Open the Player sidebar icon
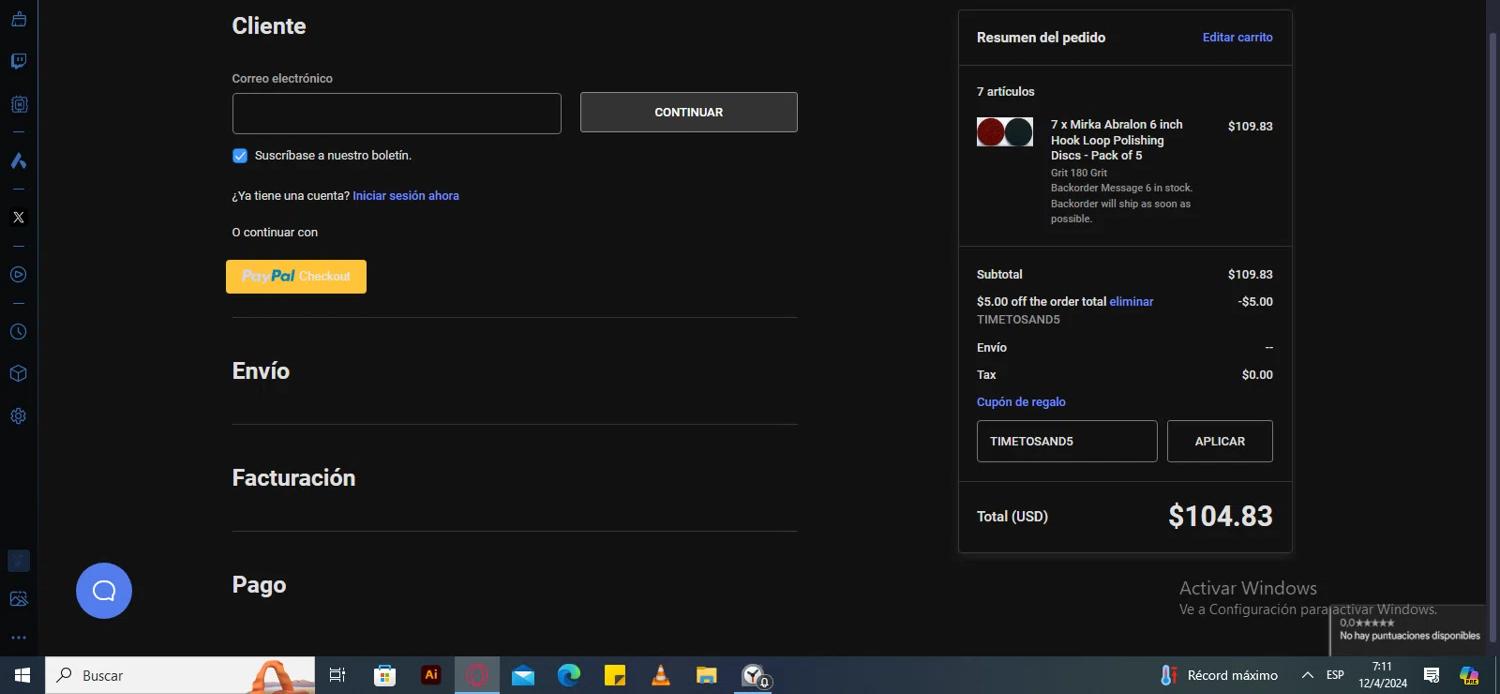Viewport: 1500px width, 694px height. [18, 274]
